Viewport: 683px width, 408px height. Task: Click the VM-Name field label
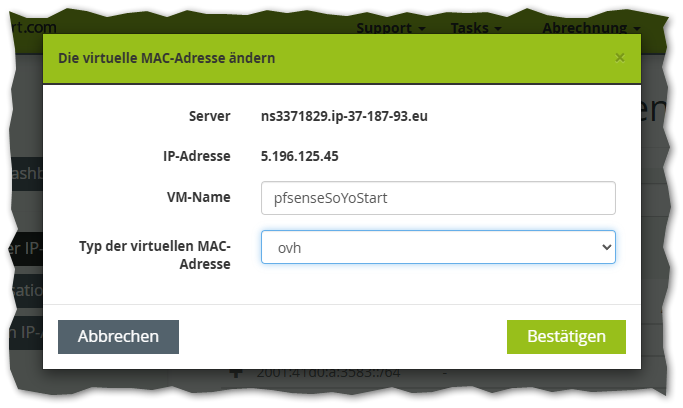(198, 197)
